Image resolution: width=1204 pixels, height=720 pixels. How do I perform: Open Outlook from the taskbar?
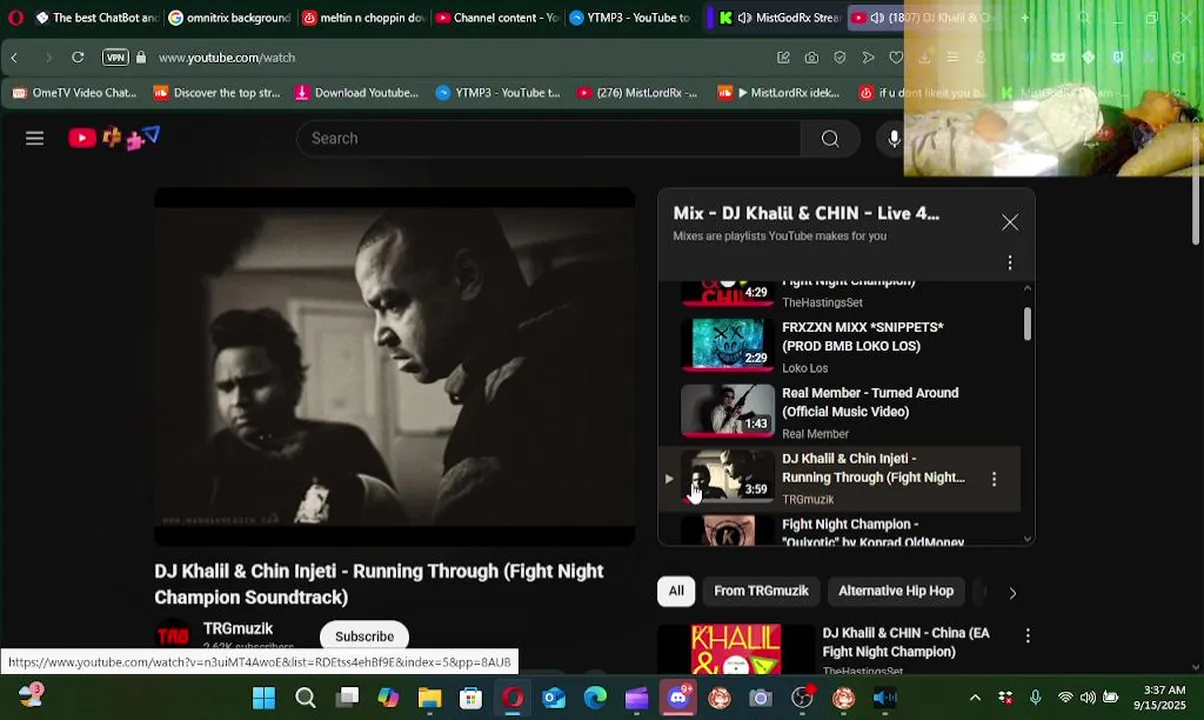coord(553,698)
